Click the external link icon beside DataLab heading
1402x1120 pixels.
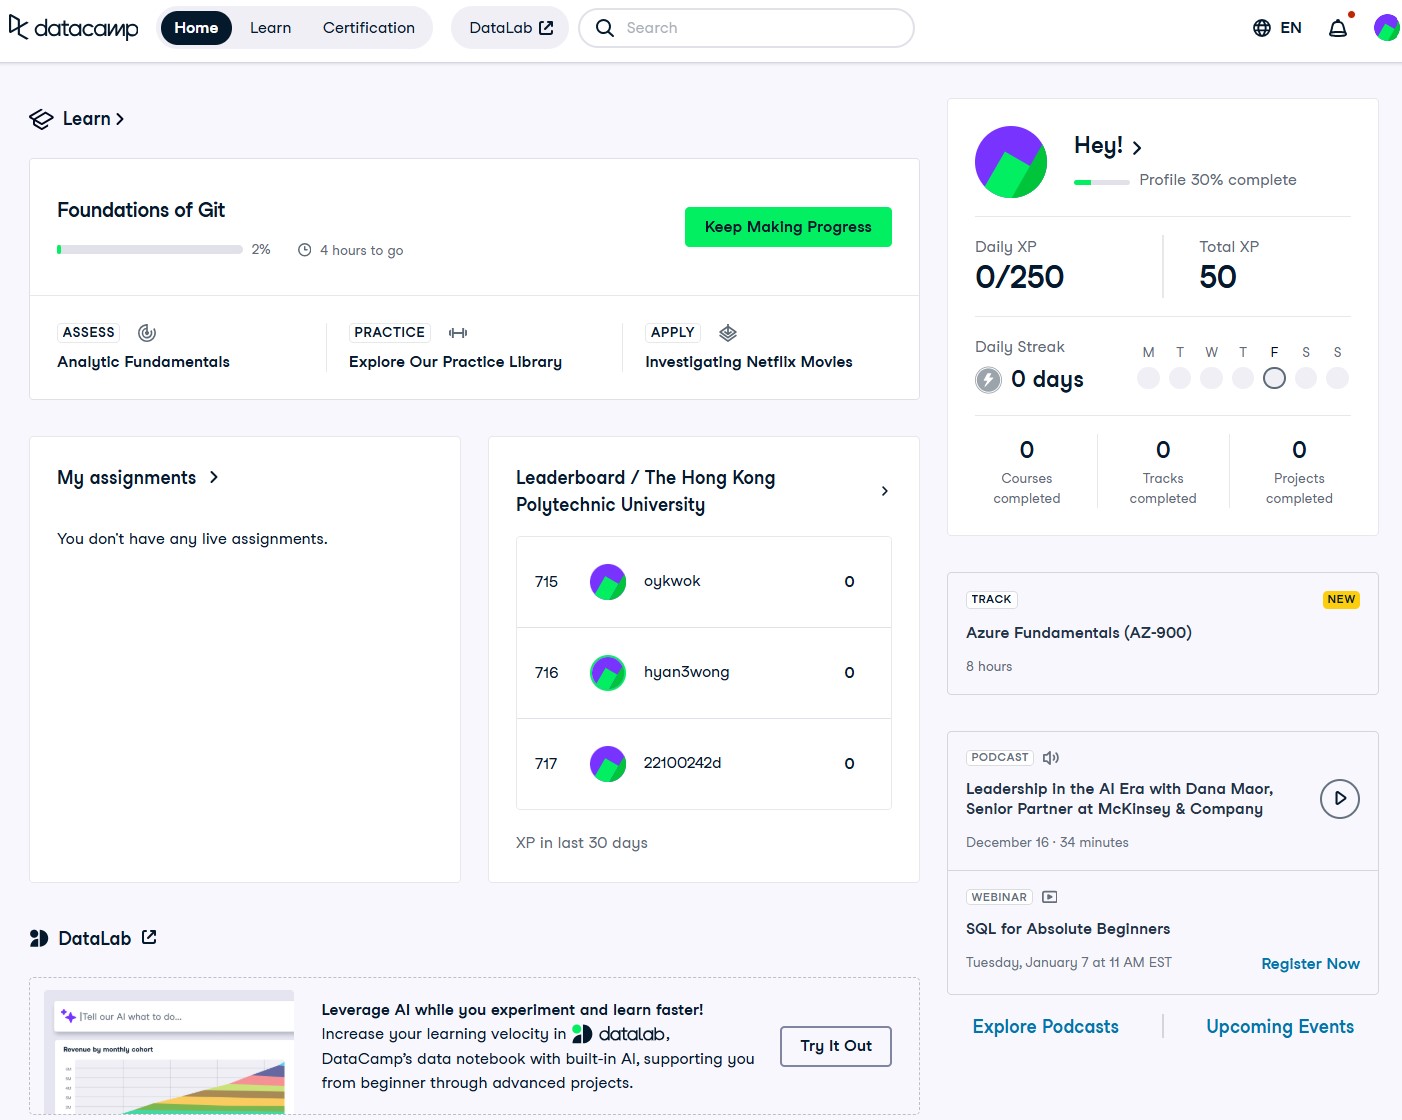point(149,937)
